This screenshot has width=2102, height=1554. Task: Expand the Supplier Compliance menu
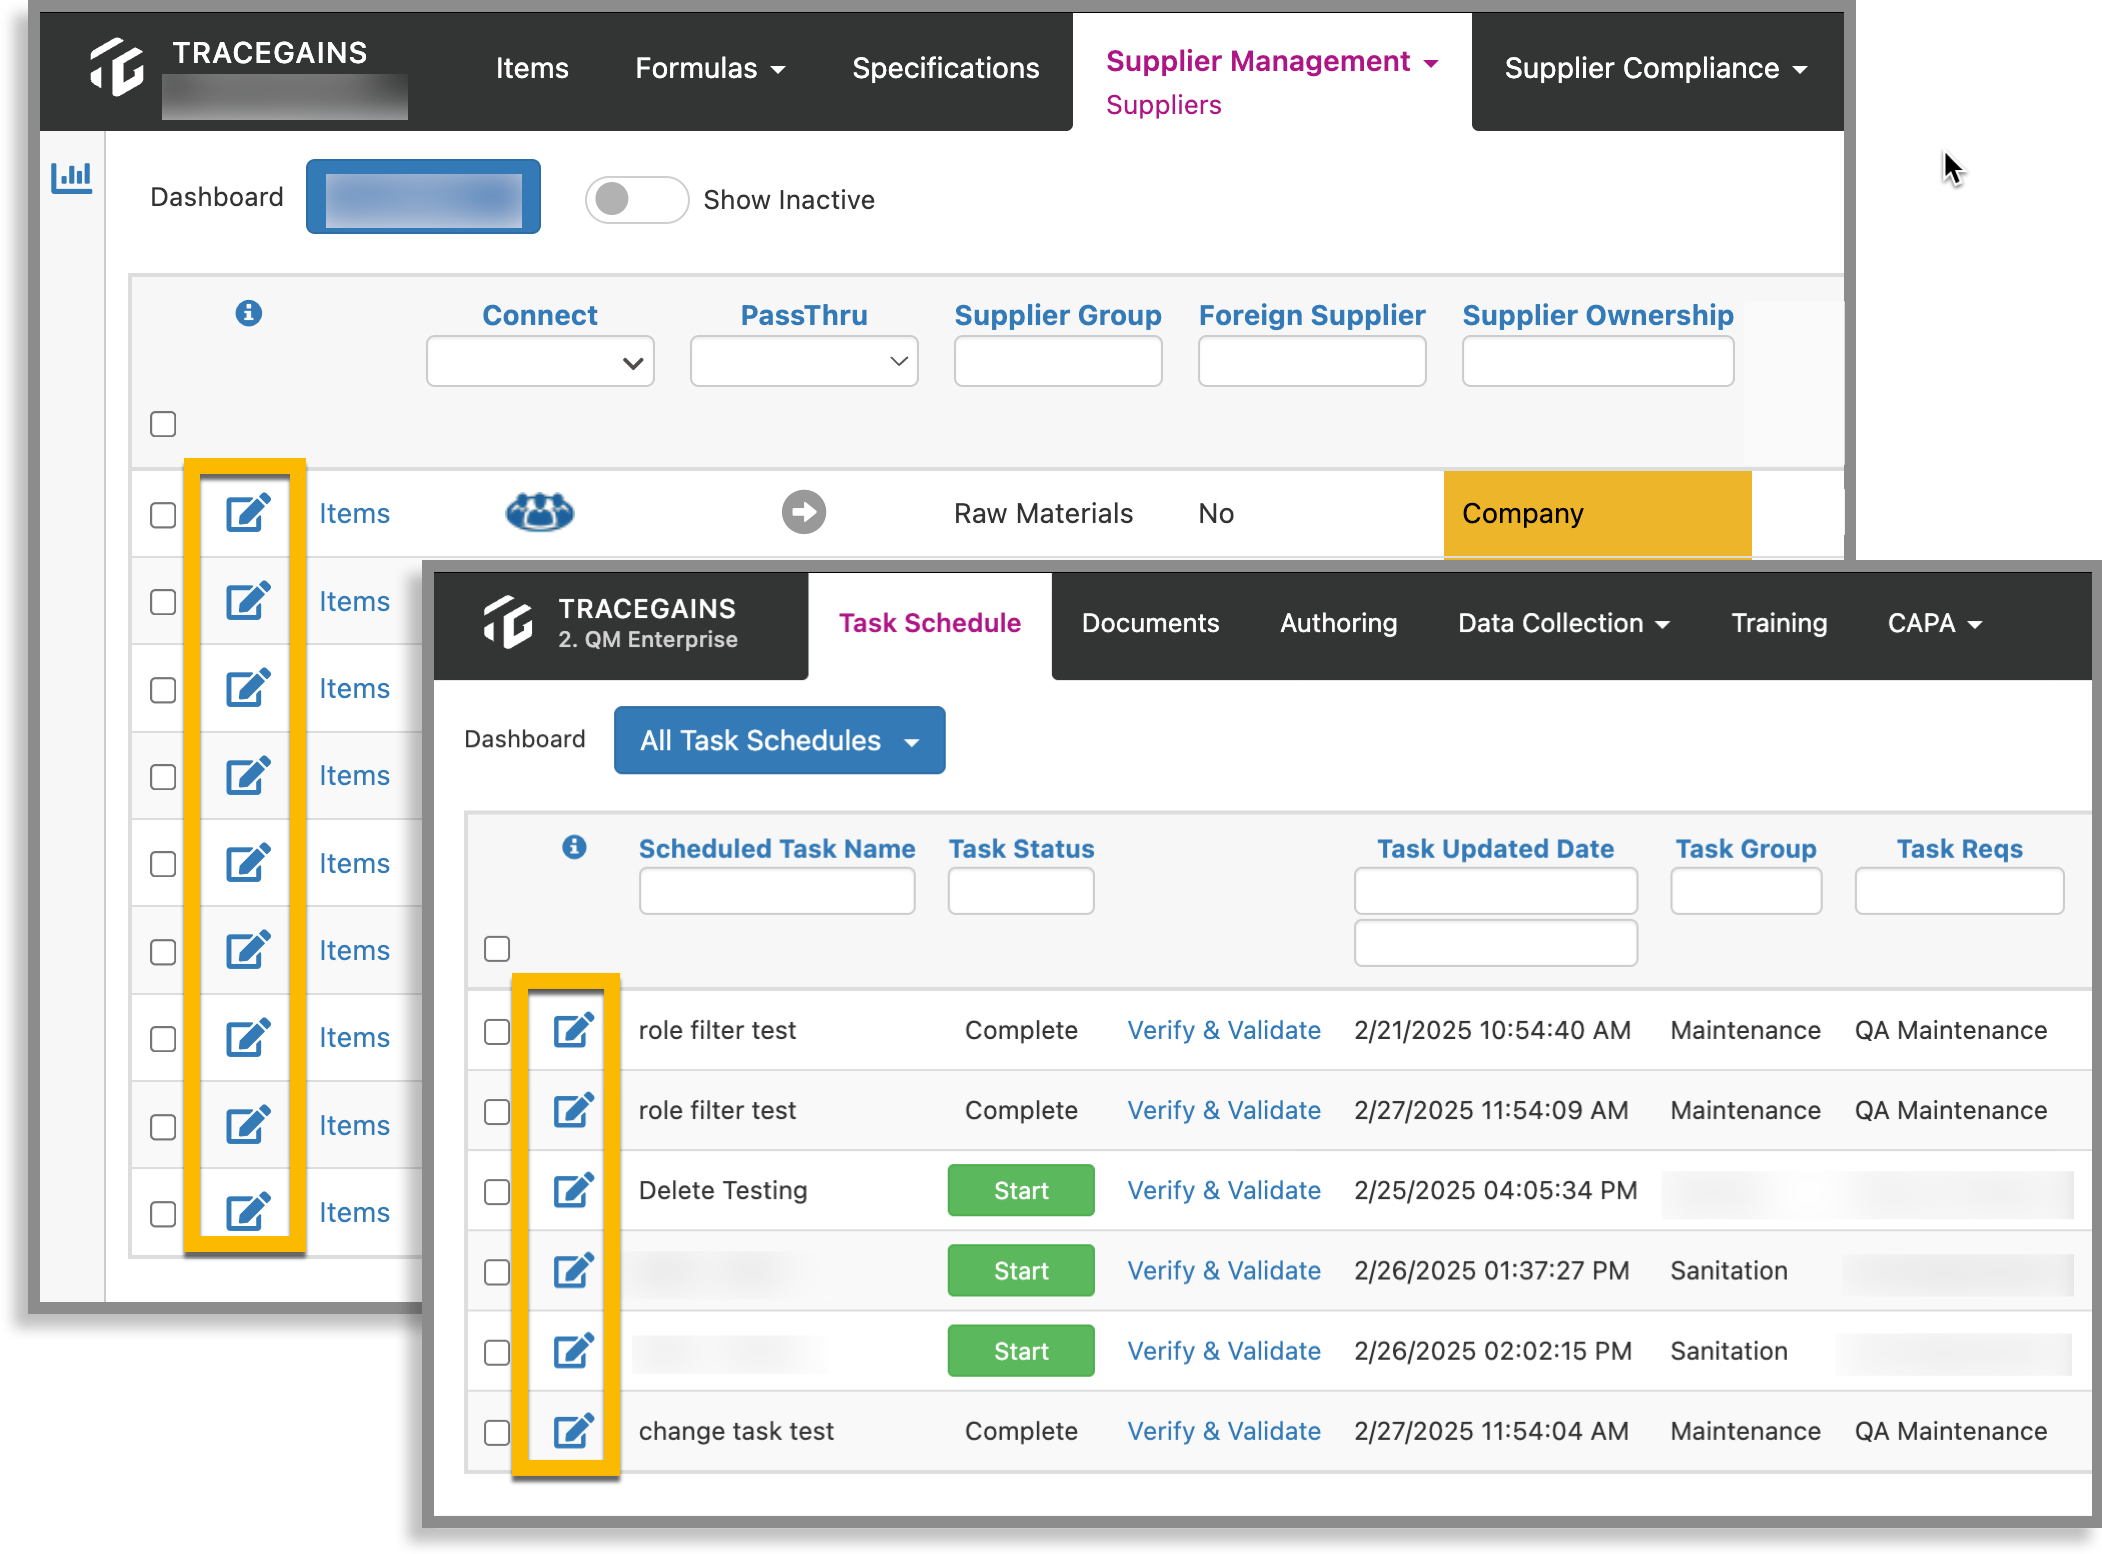point(1656,68)
